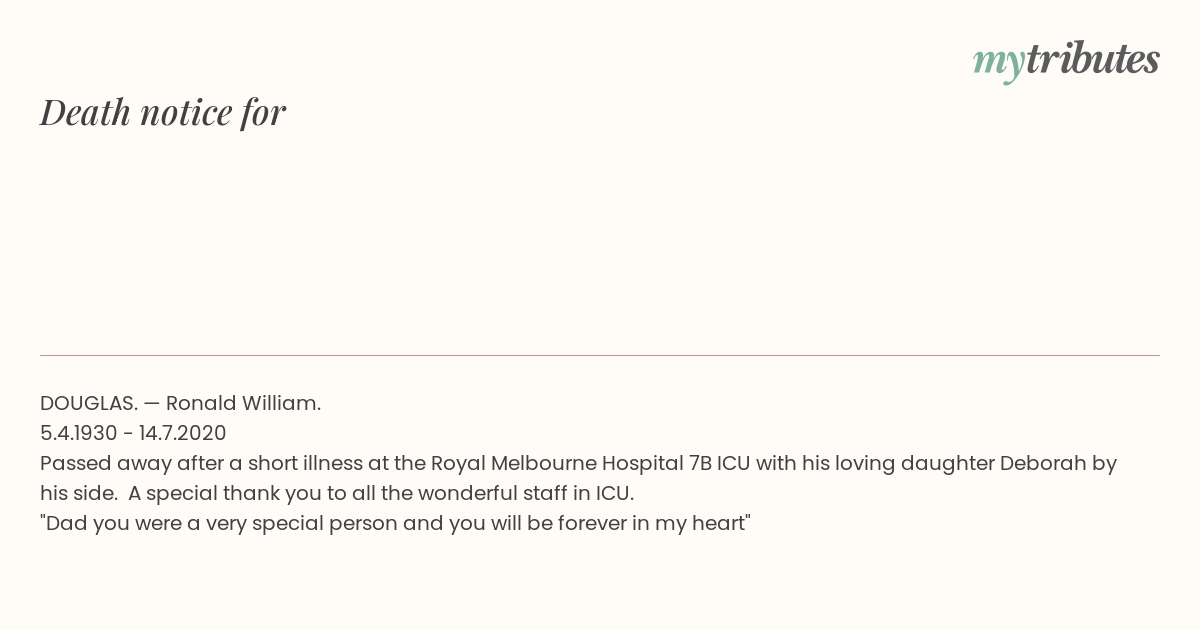This screenshot has width=1200, height=630.
Task: Click the birth date 5.4.1930
Action: (78, 433)
